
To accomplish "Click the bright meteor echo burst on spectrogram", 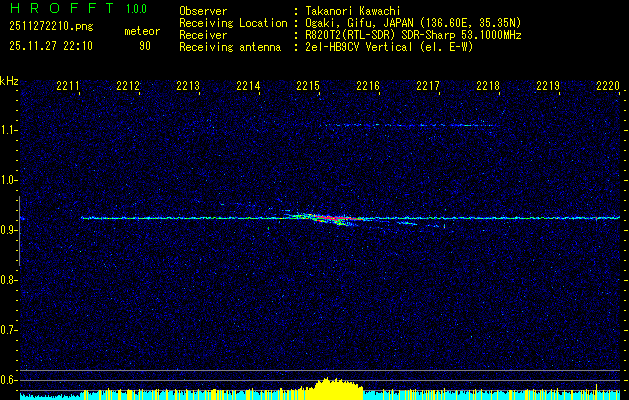I will pos(335,218).
